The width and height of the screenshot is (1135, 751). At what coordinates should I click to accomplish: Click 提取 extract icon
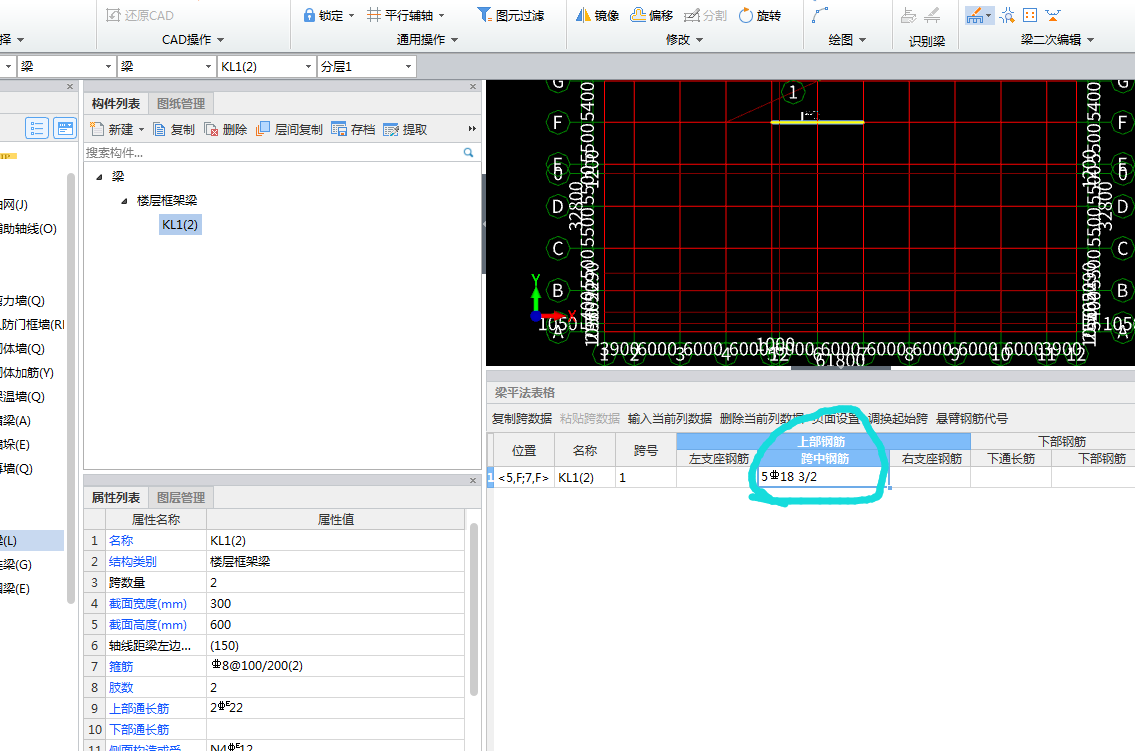click(391, 130)
